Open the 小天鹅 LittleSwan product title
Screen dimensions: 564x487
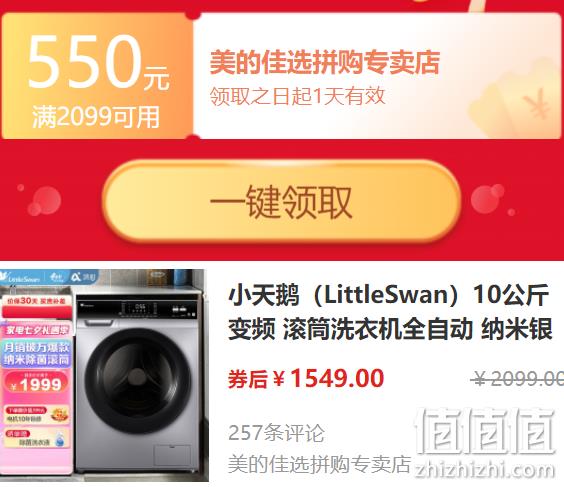390,311
